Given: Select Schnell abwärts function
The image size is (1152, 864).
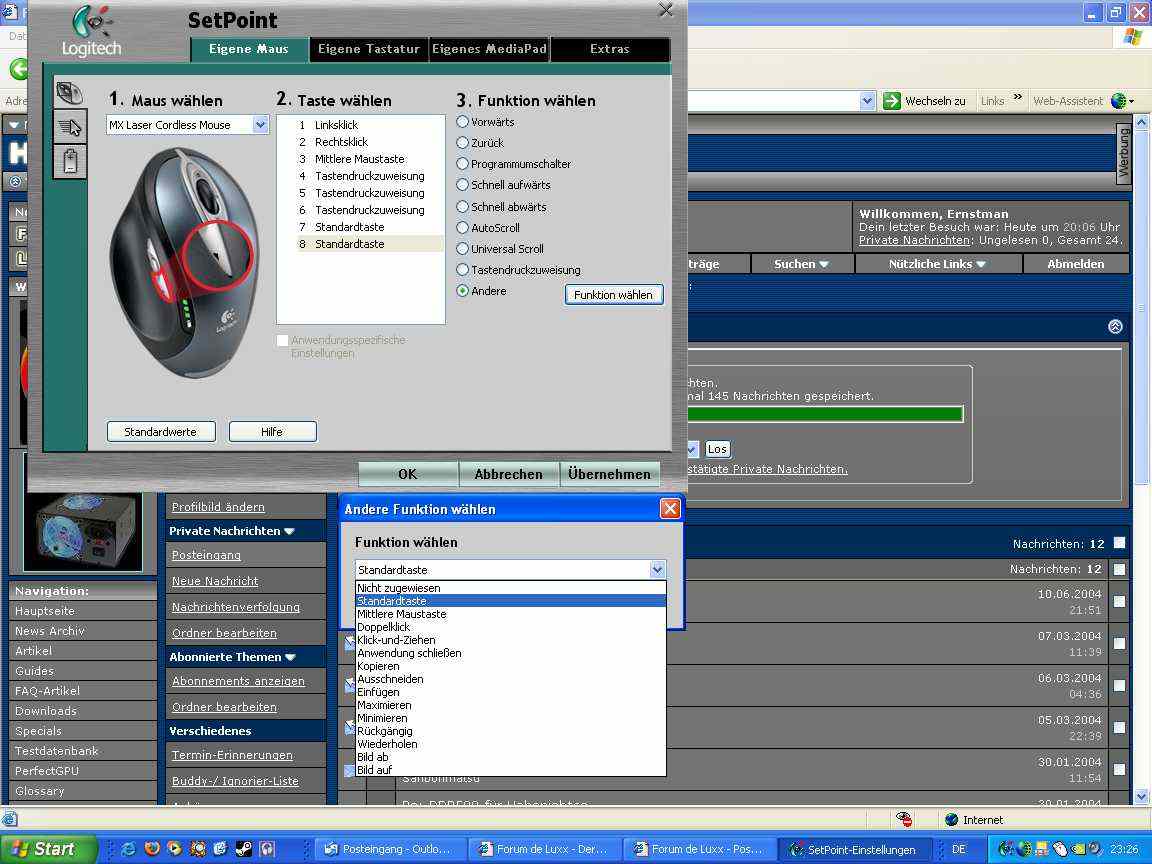Looking at the screenshot, I should click(463, 206).
